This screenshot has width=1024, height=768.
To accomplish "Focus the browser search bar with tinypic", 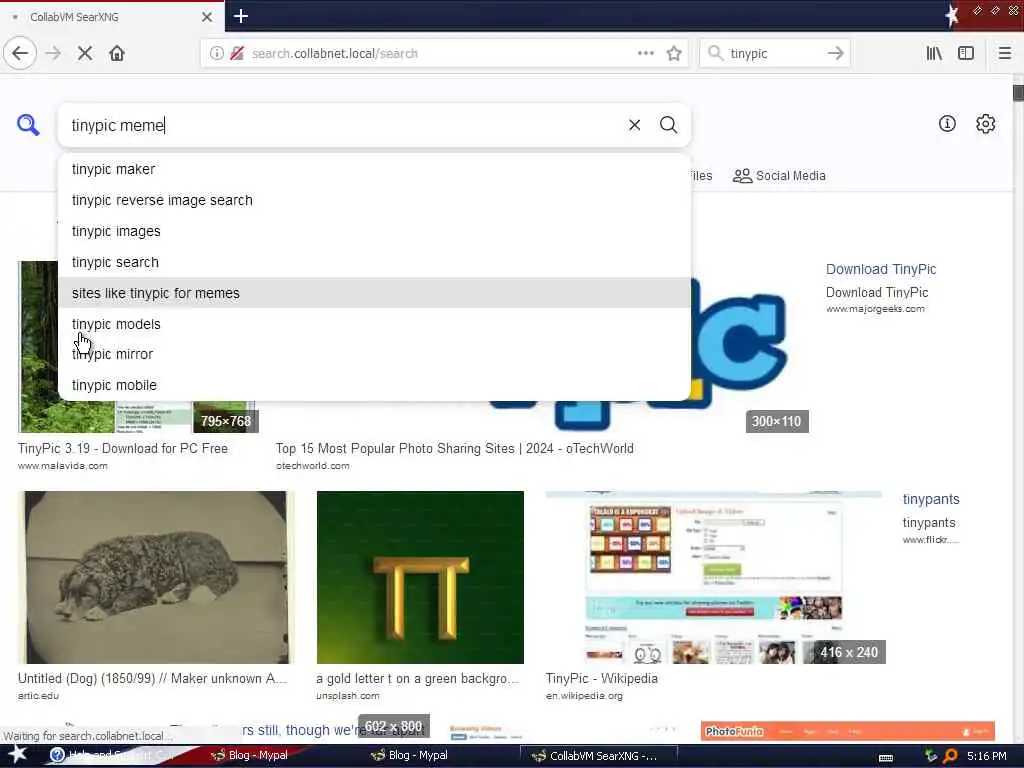I will pyautogui.click(x=774, y=54).
